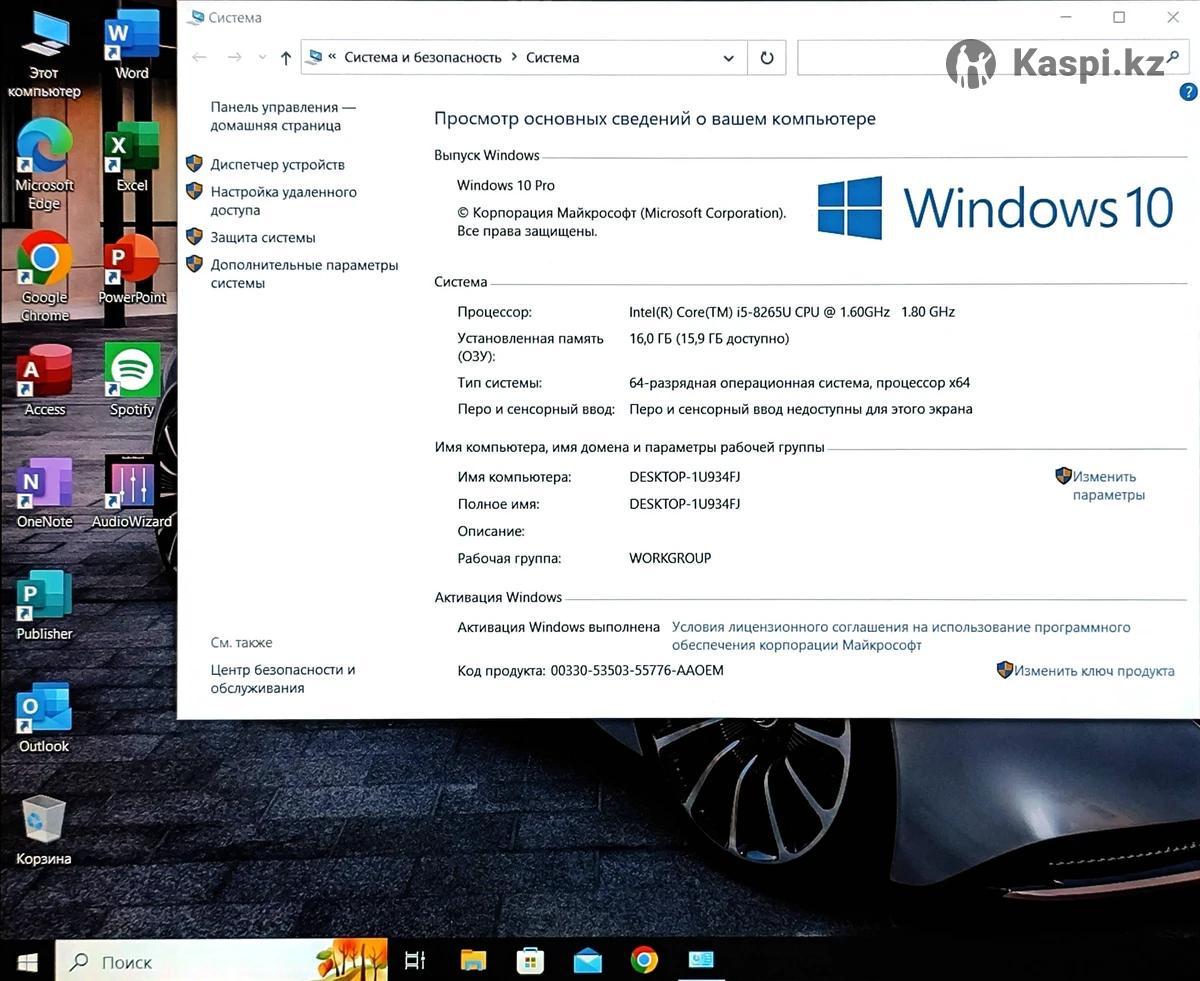This screenshot has height=981, width=1200.
Task: Select the Этот компьютер desktop icon
Action: tap(44, 54)
